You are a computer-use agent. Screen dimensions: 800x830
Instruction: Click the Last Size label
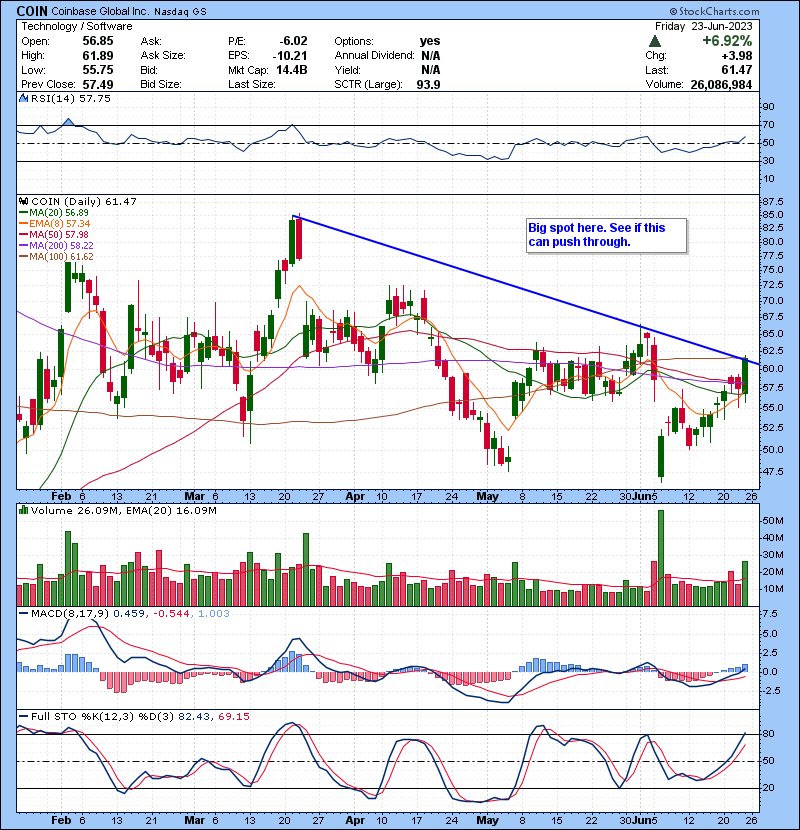251,84
